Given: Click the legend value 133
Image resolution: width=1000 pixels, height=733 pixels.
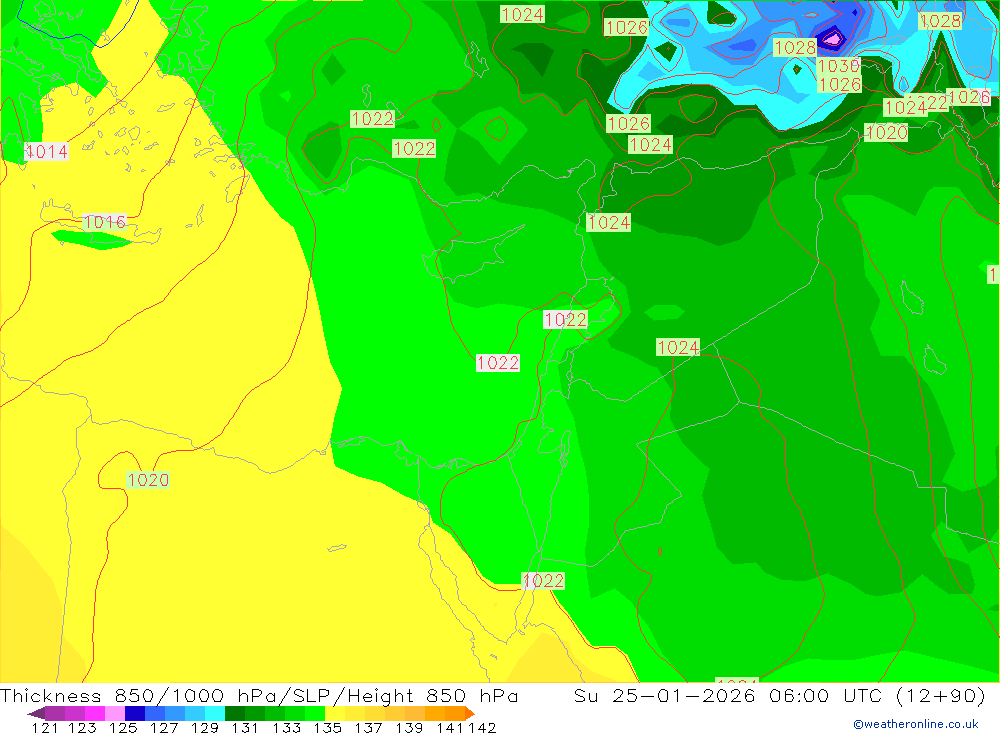Looking at the screenshot, I should pyautogui.click(x=286, y=727).
